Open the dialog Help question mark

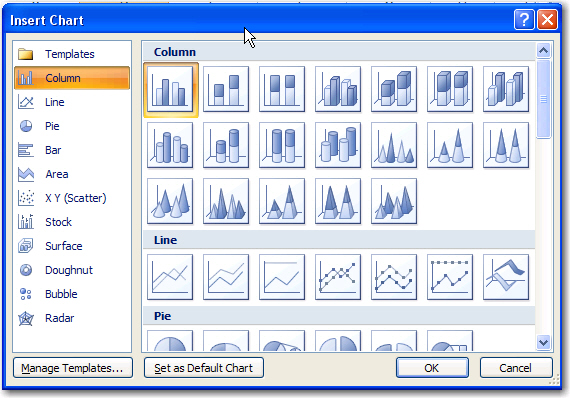coord(524,19)
